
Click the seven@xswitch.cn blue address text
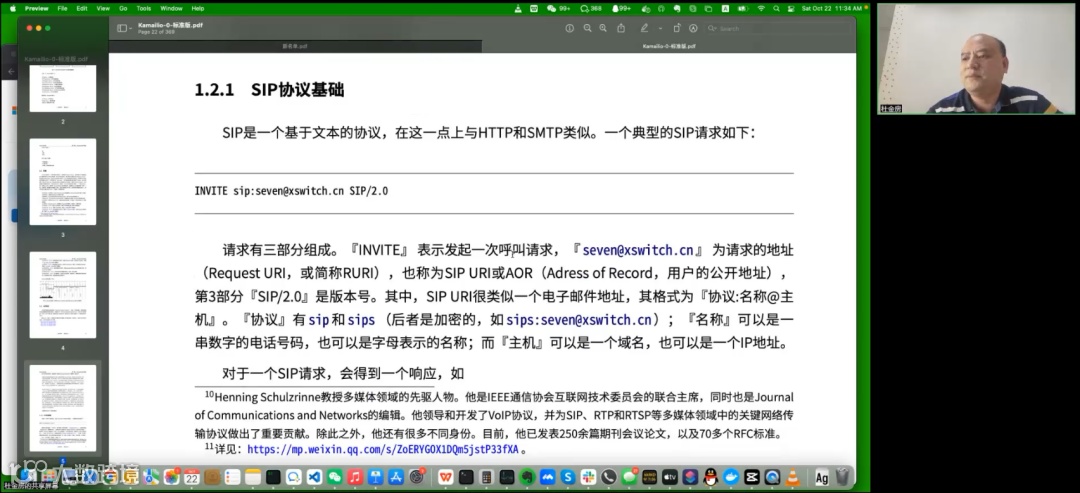638,251
